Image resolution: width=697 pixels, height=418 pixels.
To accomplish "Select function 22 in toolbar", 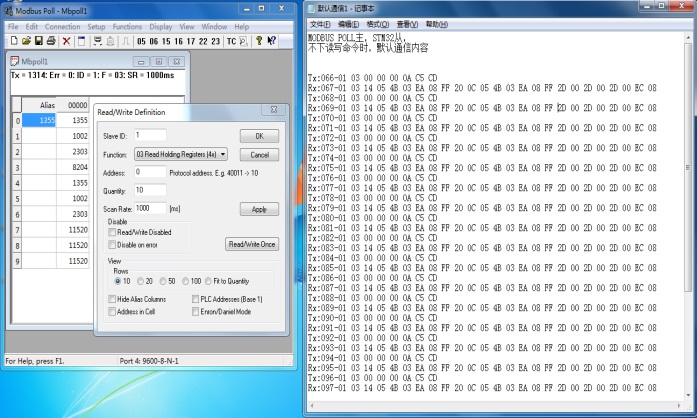I will pyautogui.click(x=203, y=41).
